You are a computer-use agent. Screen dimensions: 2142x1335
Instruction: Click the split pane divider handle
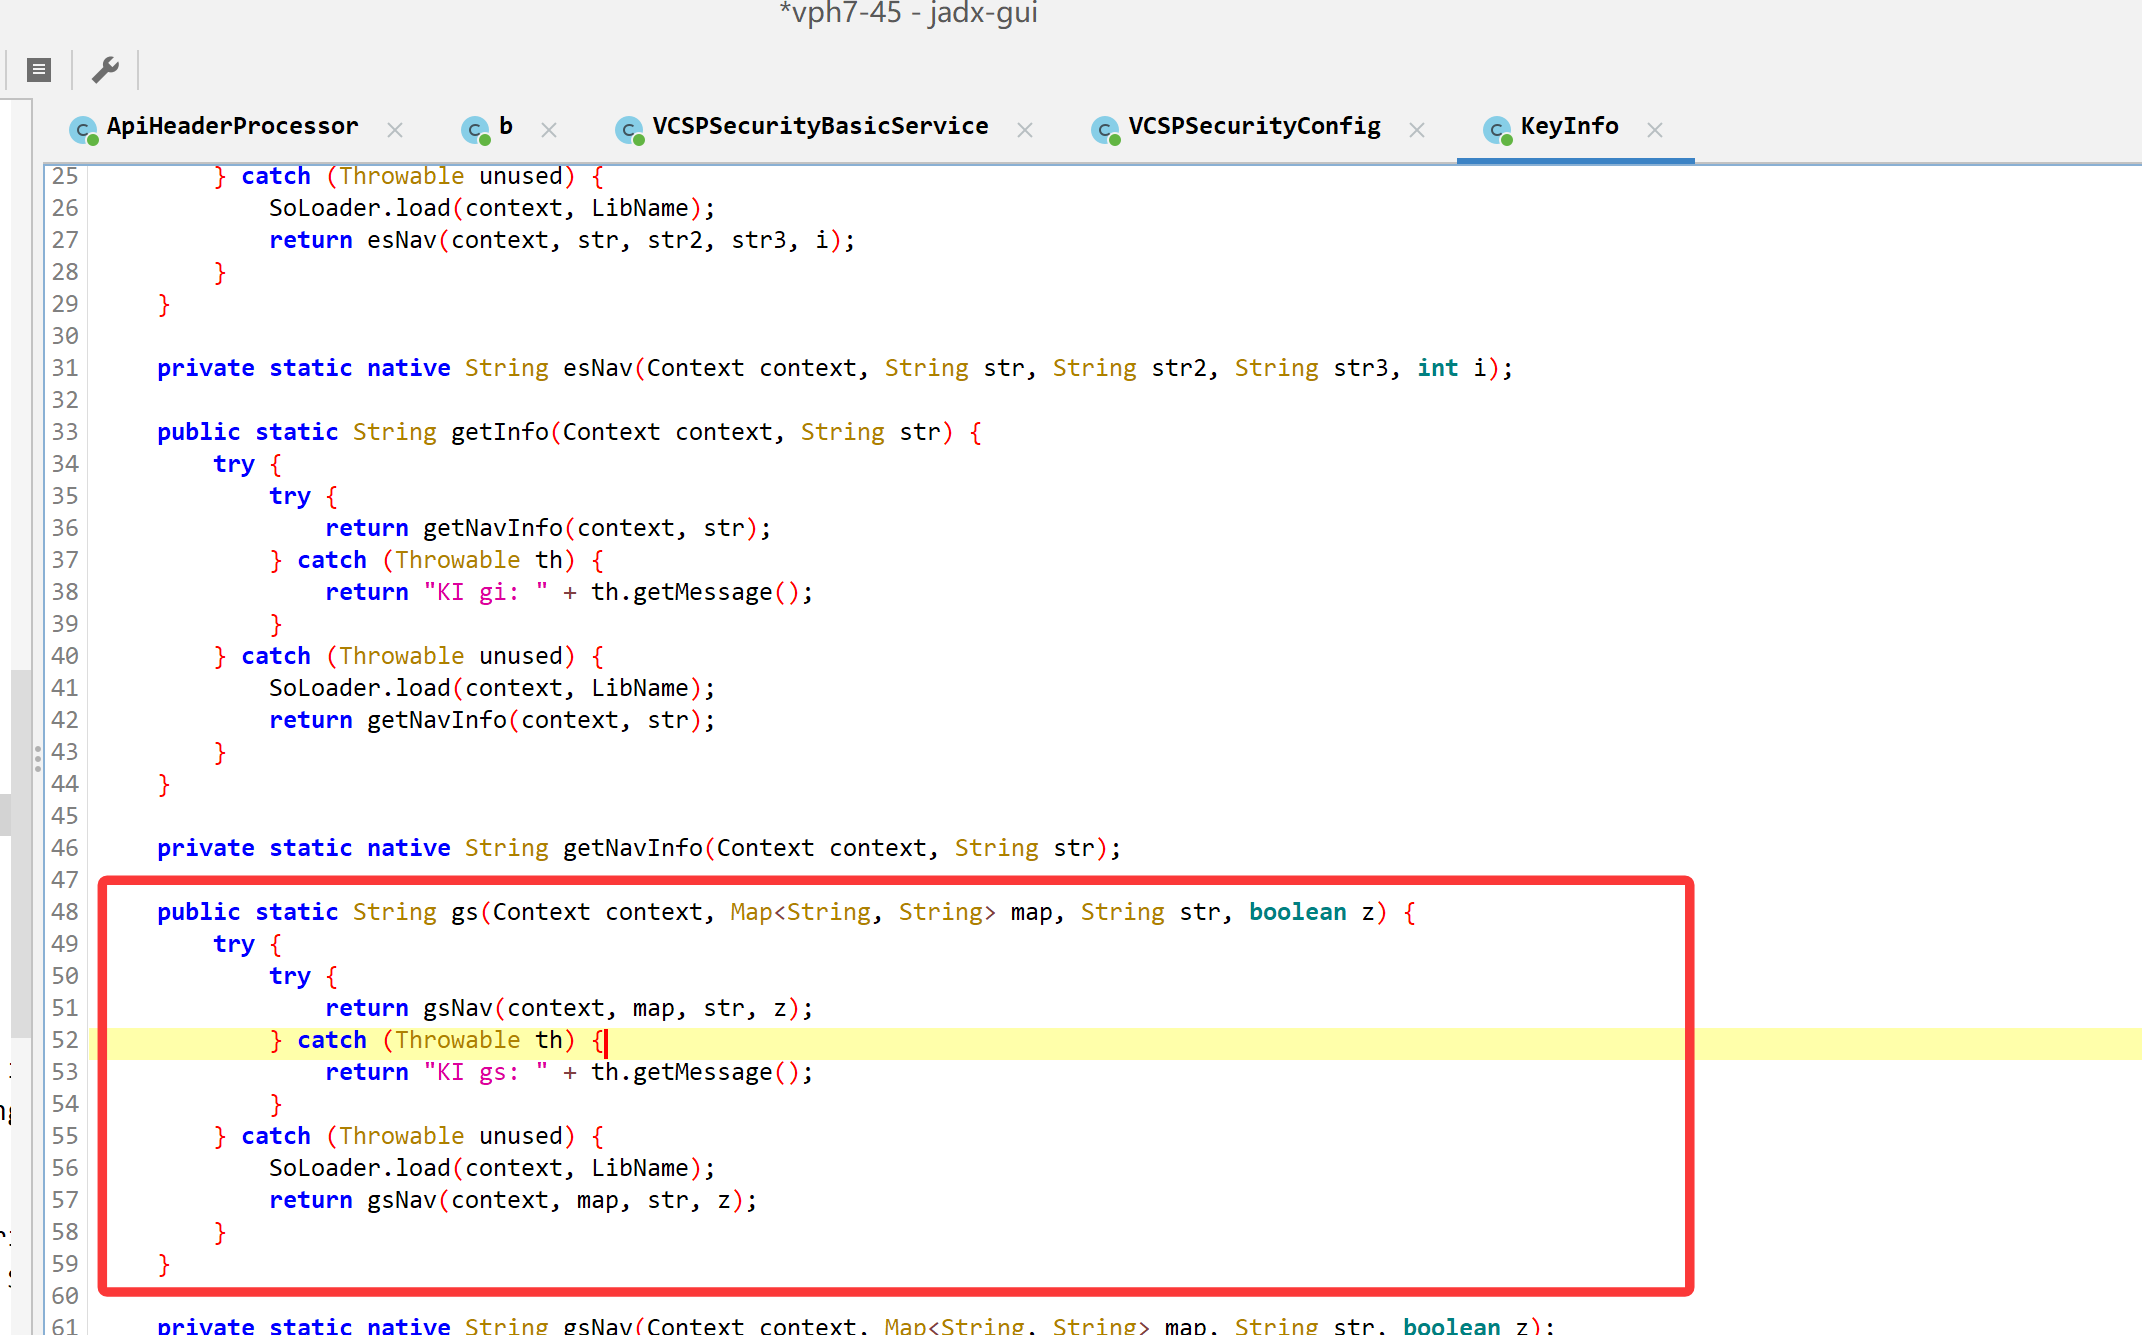click(x=38, y=758)
